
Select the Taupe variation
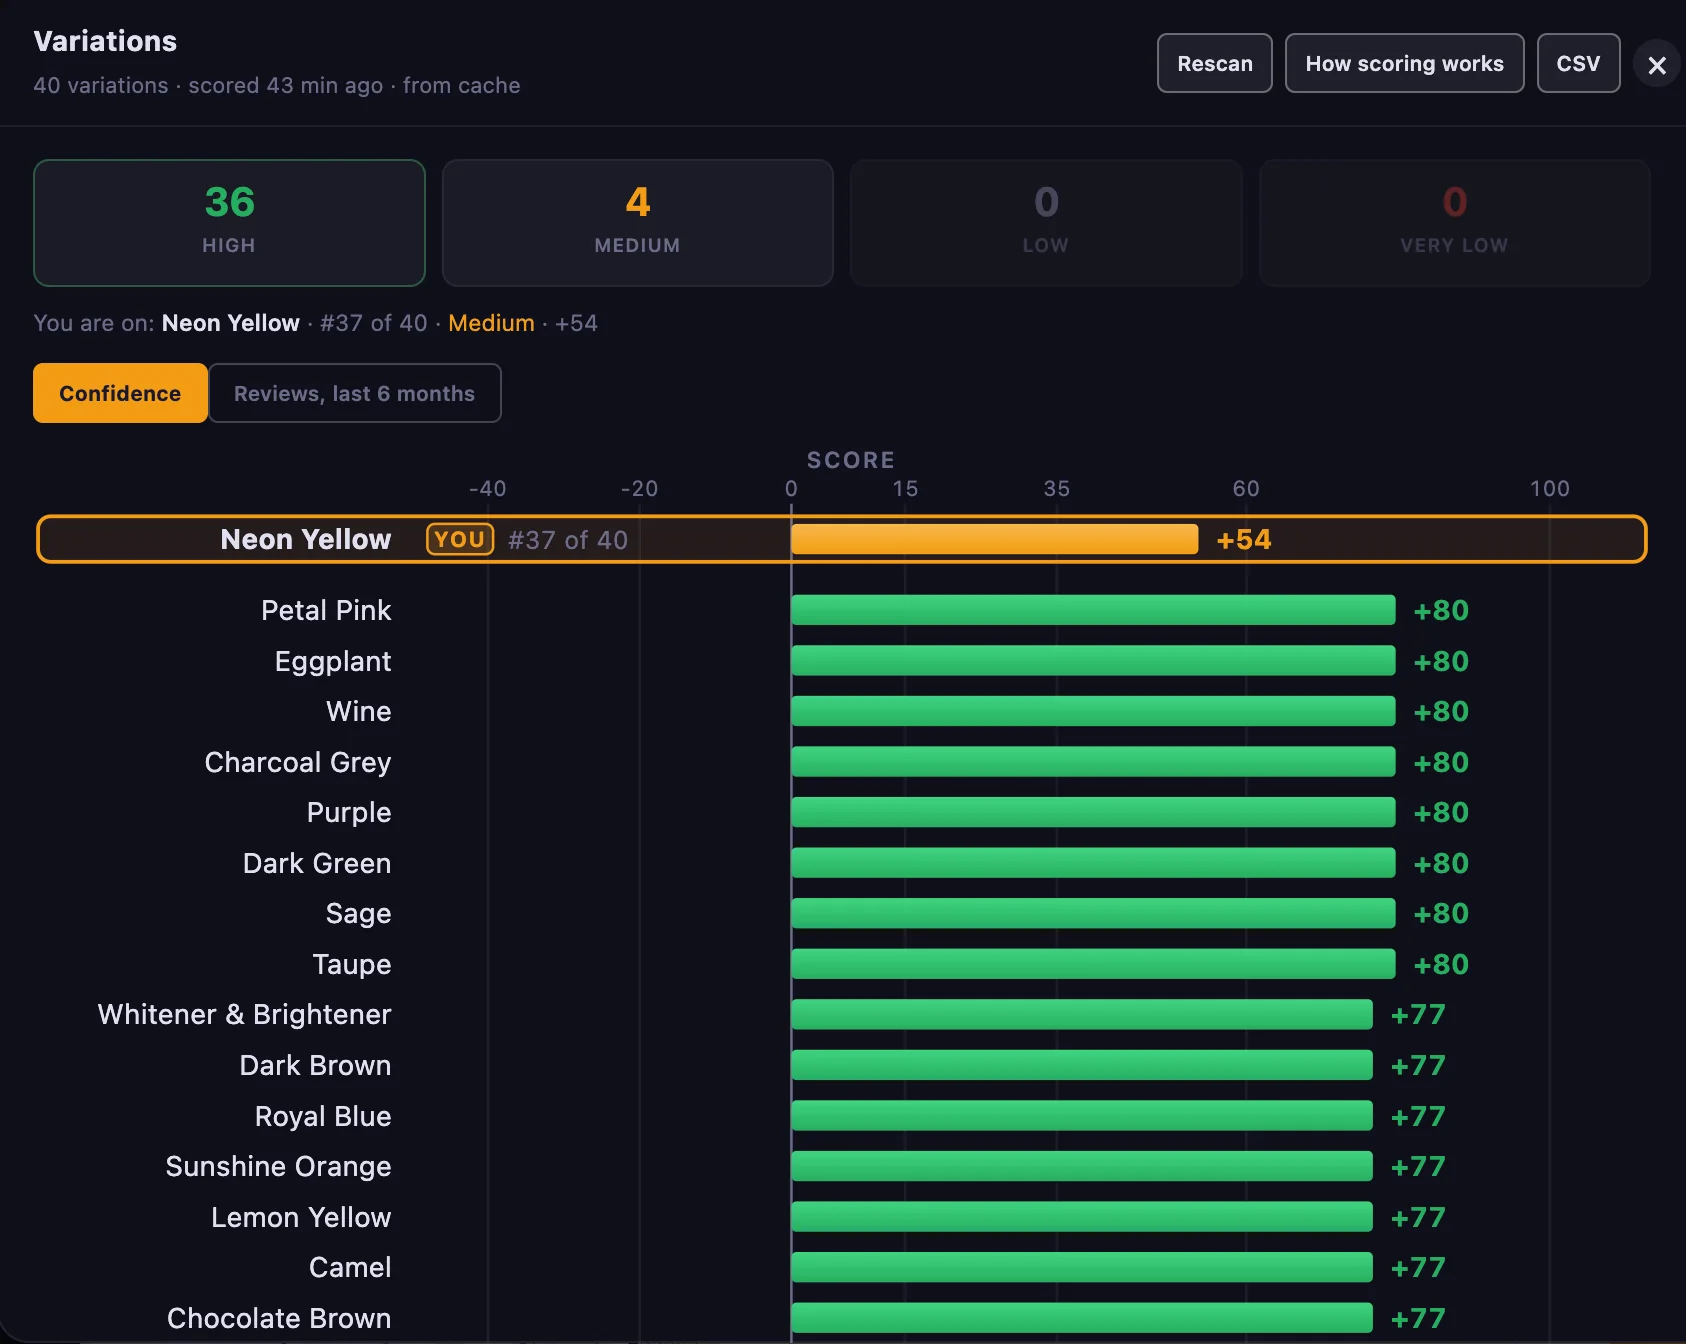click(x=352, y=964)
